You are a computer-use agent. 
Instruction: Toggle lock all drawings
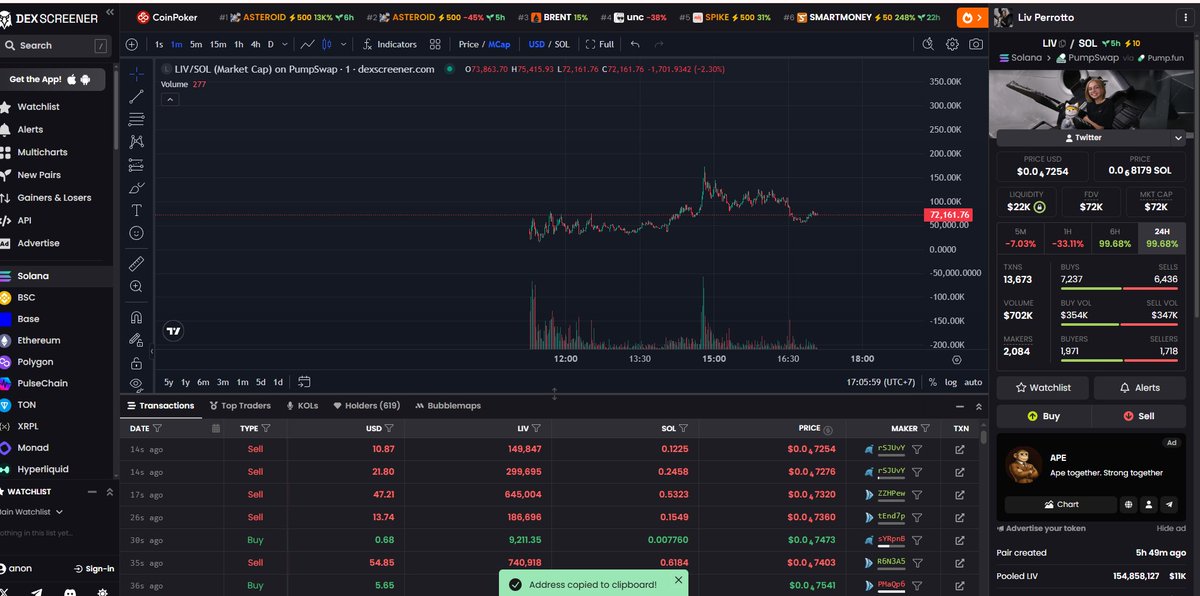[x=136, y=364]
